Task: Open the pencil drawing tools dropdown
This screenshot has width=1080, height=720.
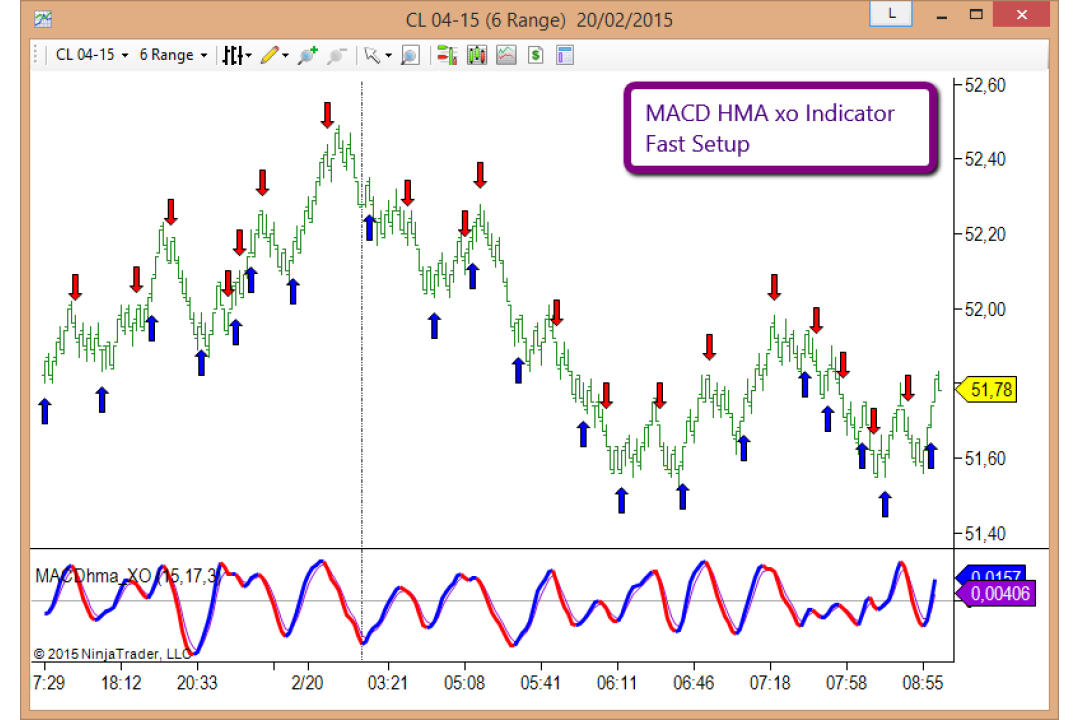Action: pos(274,55)
